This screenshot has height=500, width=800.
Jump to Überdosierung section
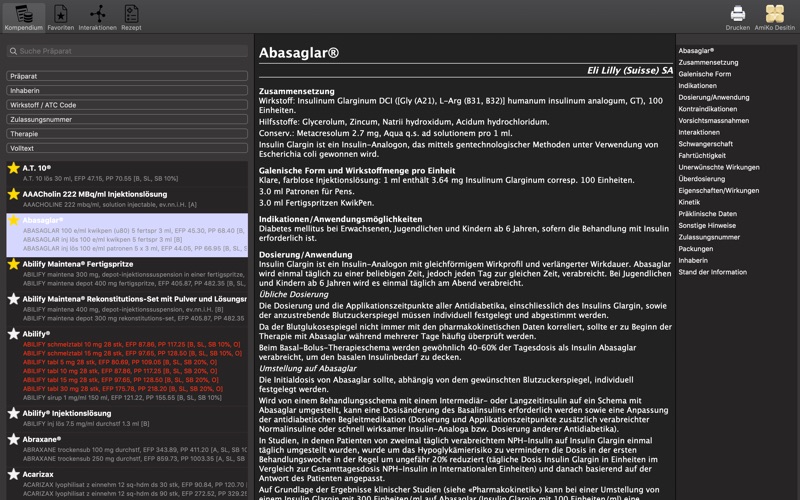click(x=702, y=179)
